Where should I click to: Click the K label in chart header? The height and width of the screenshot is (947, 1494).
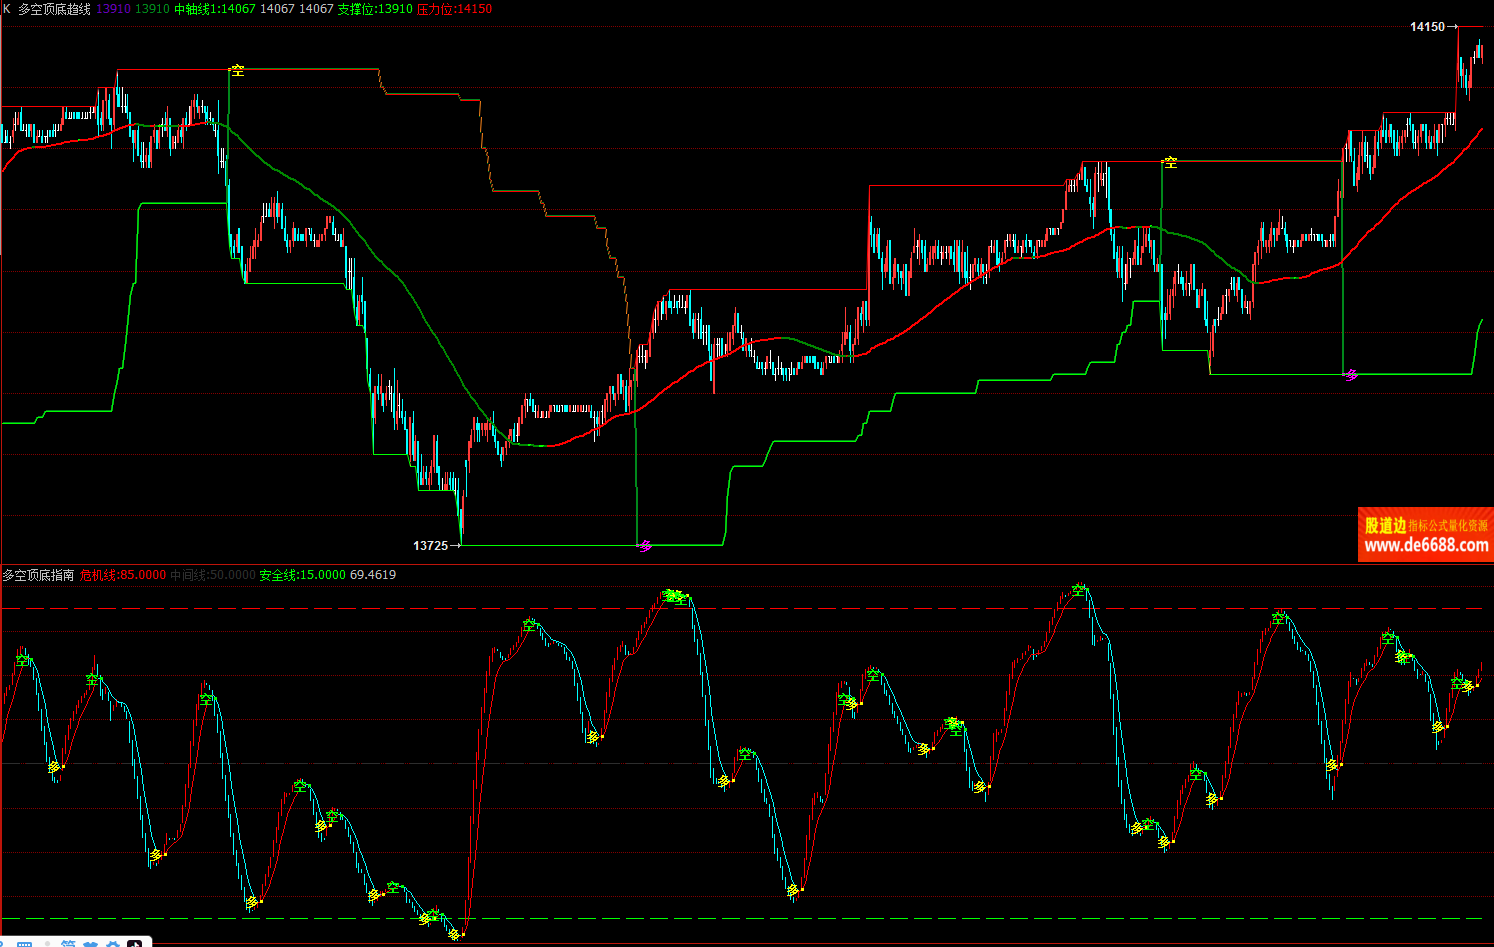pos(7,9)
